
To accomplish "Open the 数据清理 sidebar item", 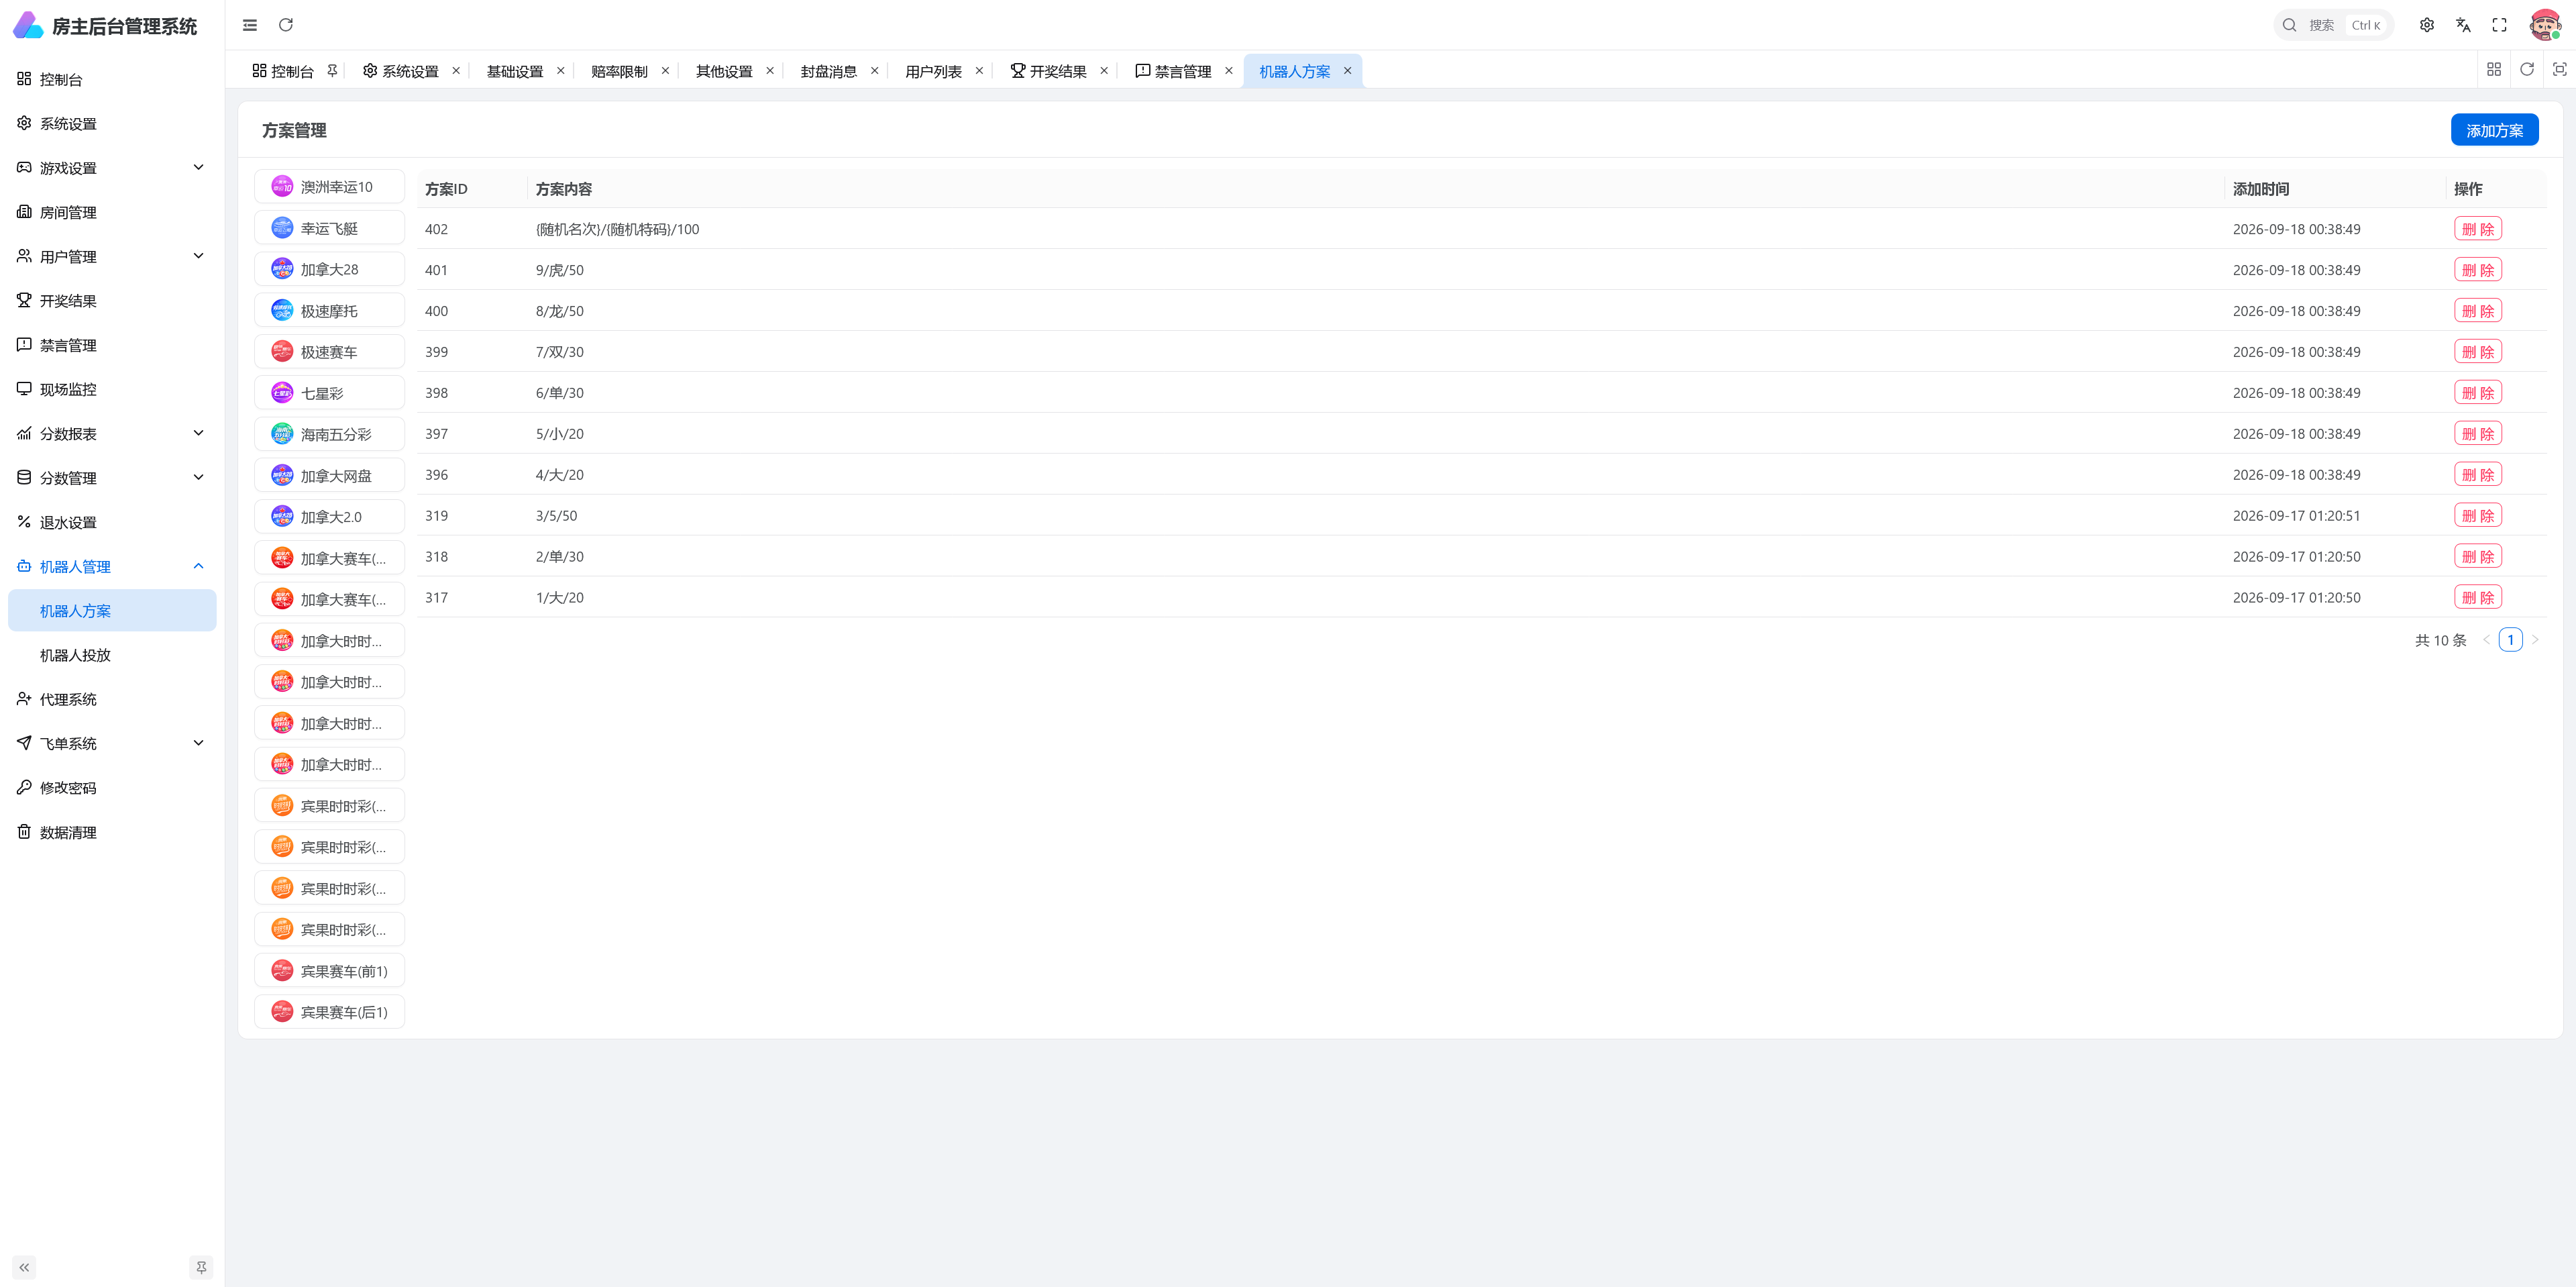I will point(112,832).
